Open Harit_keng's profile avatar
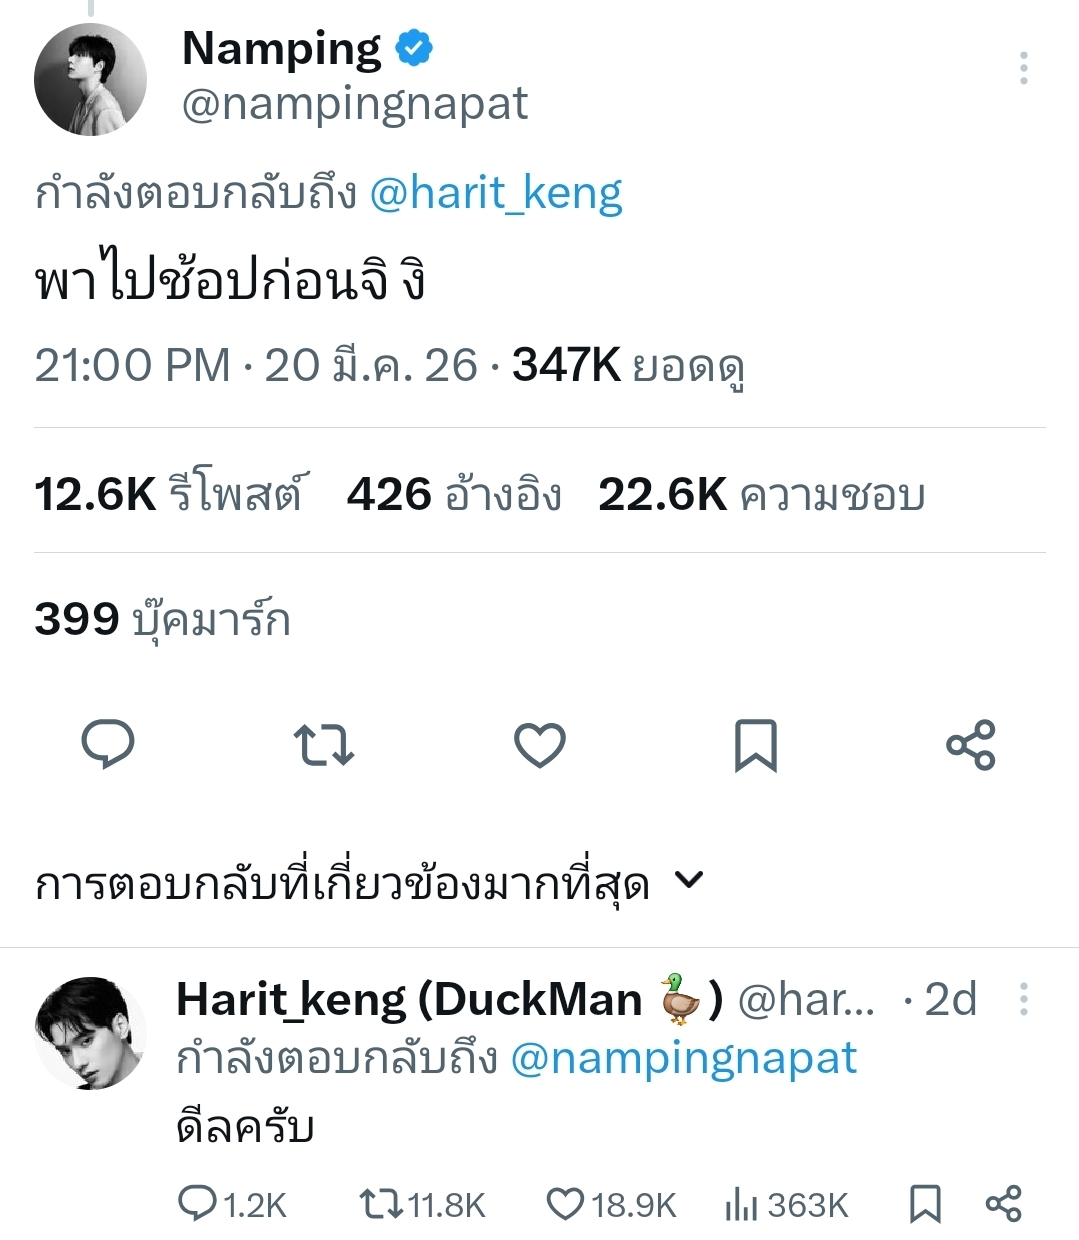The height and width of the screenshot is (1240, 1079). (91, 1033)
